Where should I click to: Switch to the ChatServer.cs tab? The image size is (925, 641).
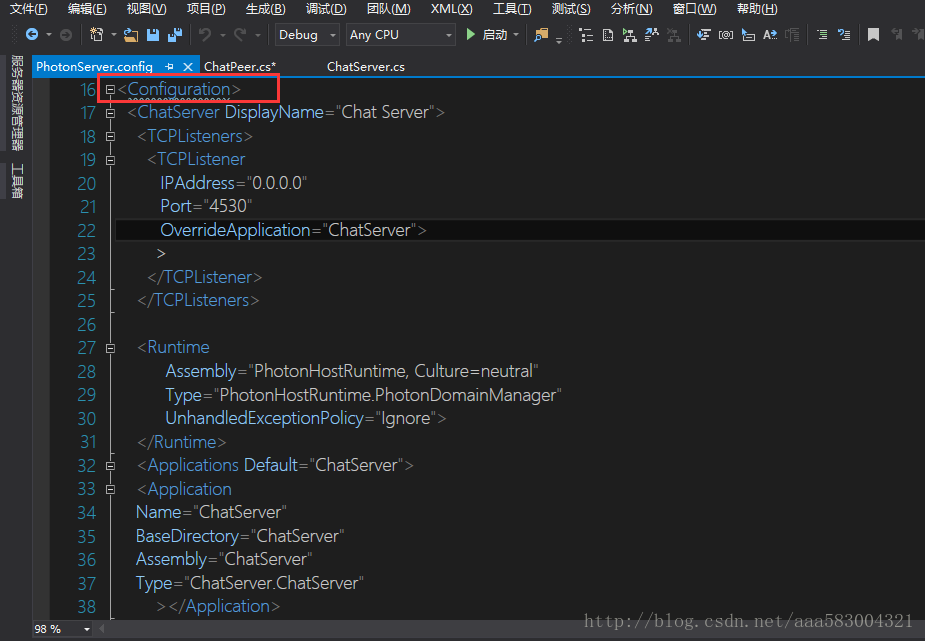(365, 67)
